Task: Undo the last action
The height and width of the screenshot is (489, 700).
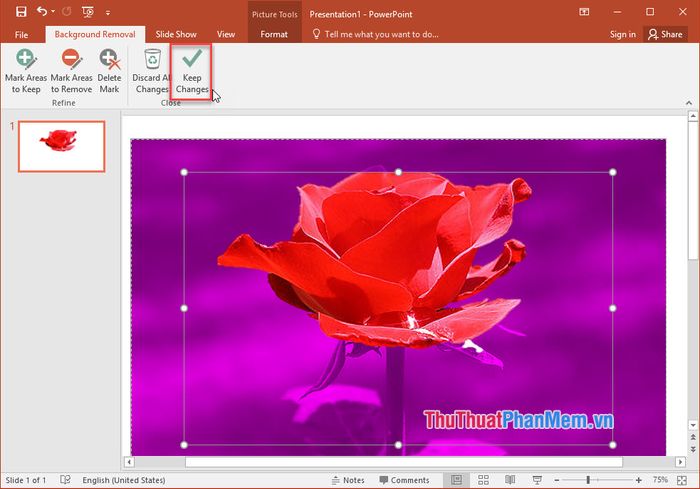Action: coord(42,12)
